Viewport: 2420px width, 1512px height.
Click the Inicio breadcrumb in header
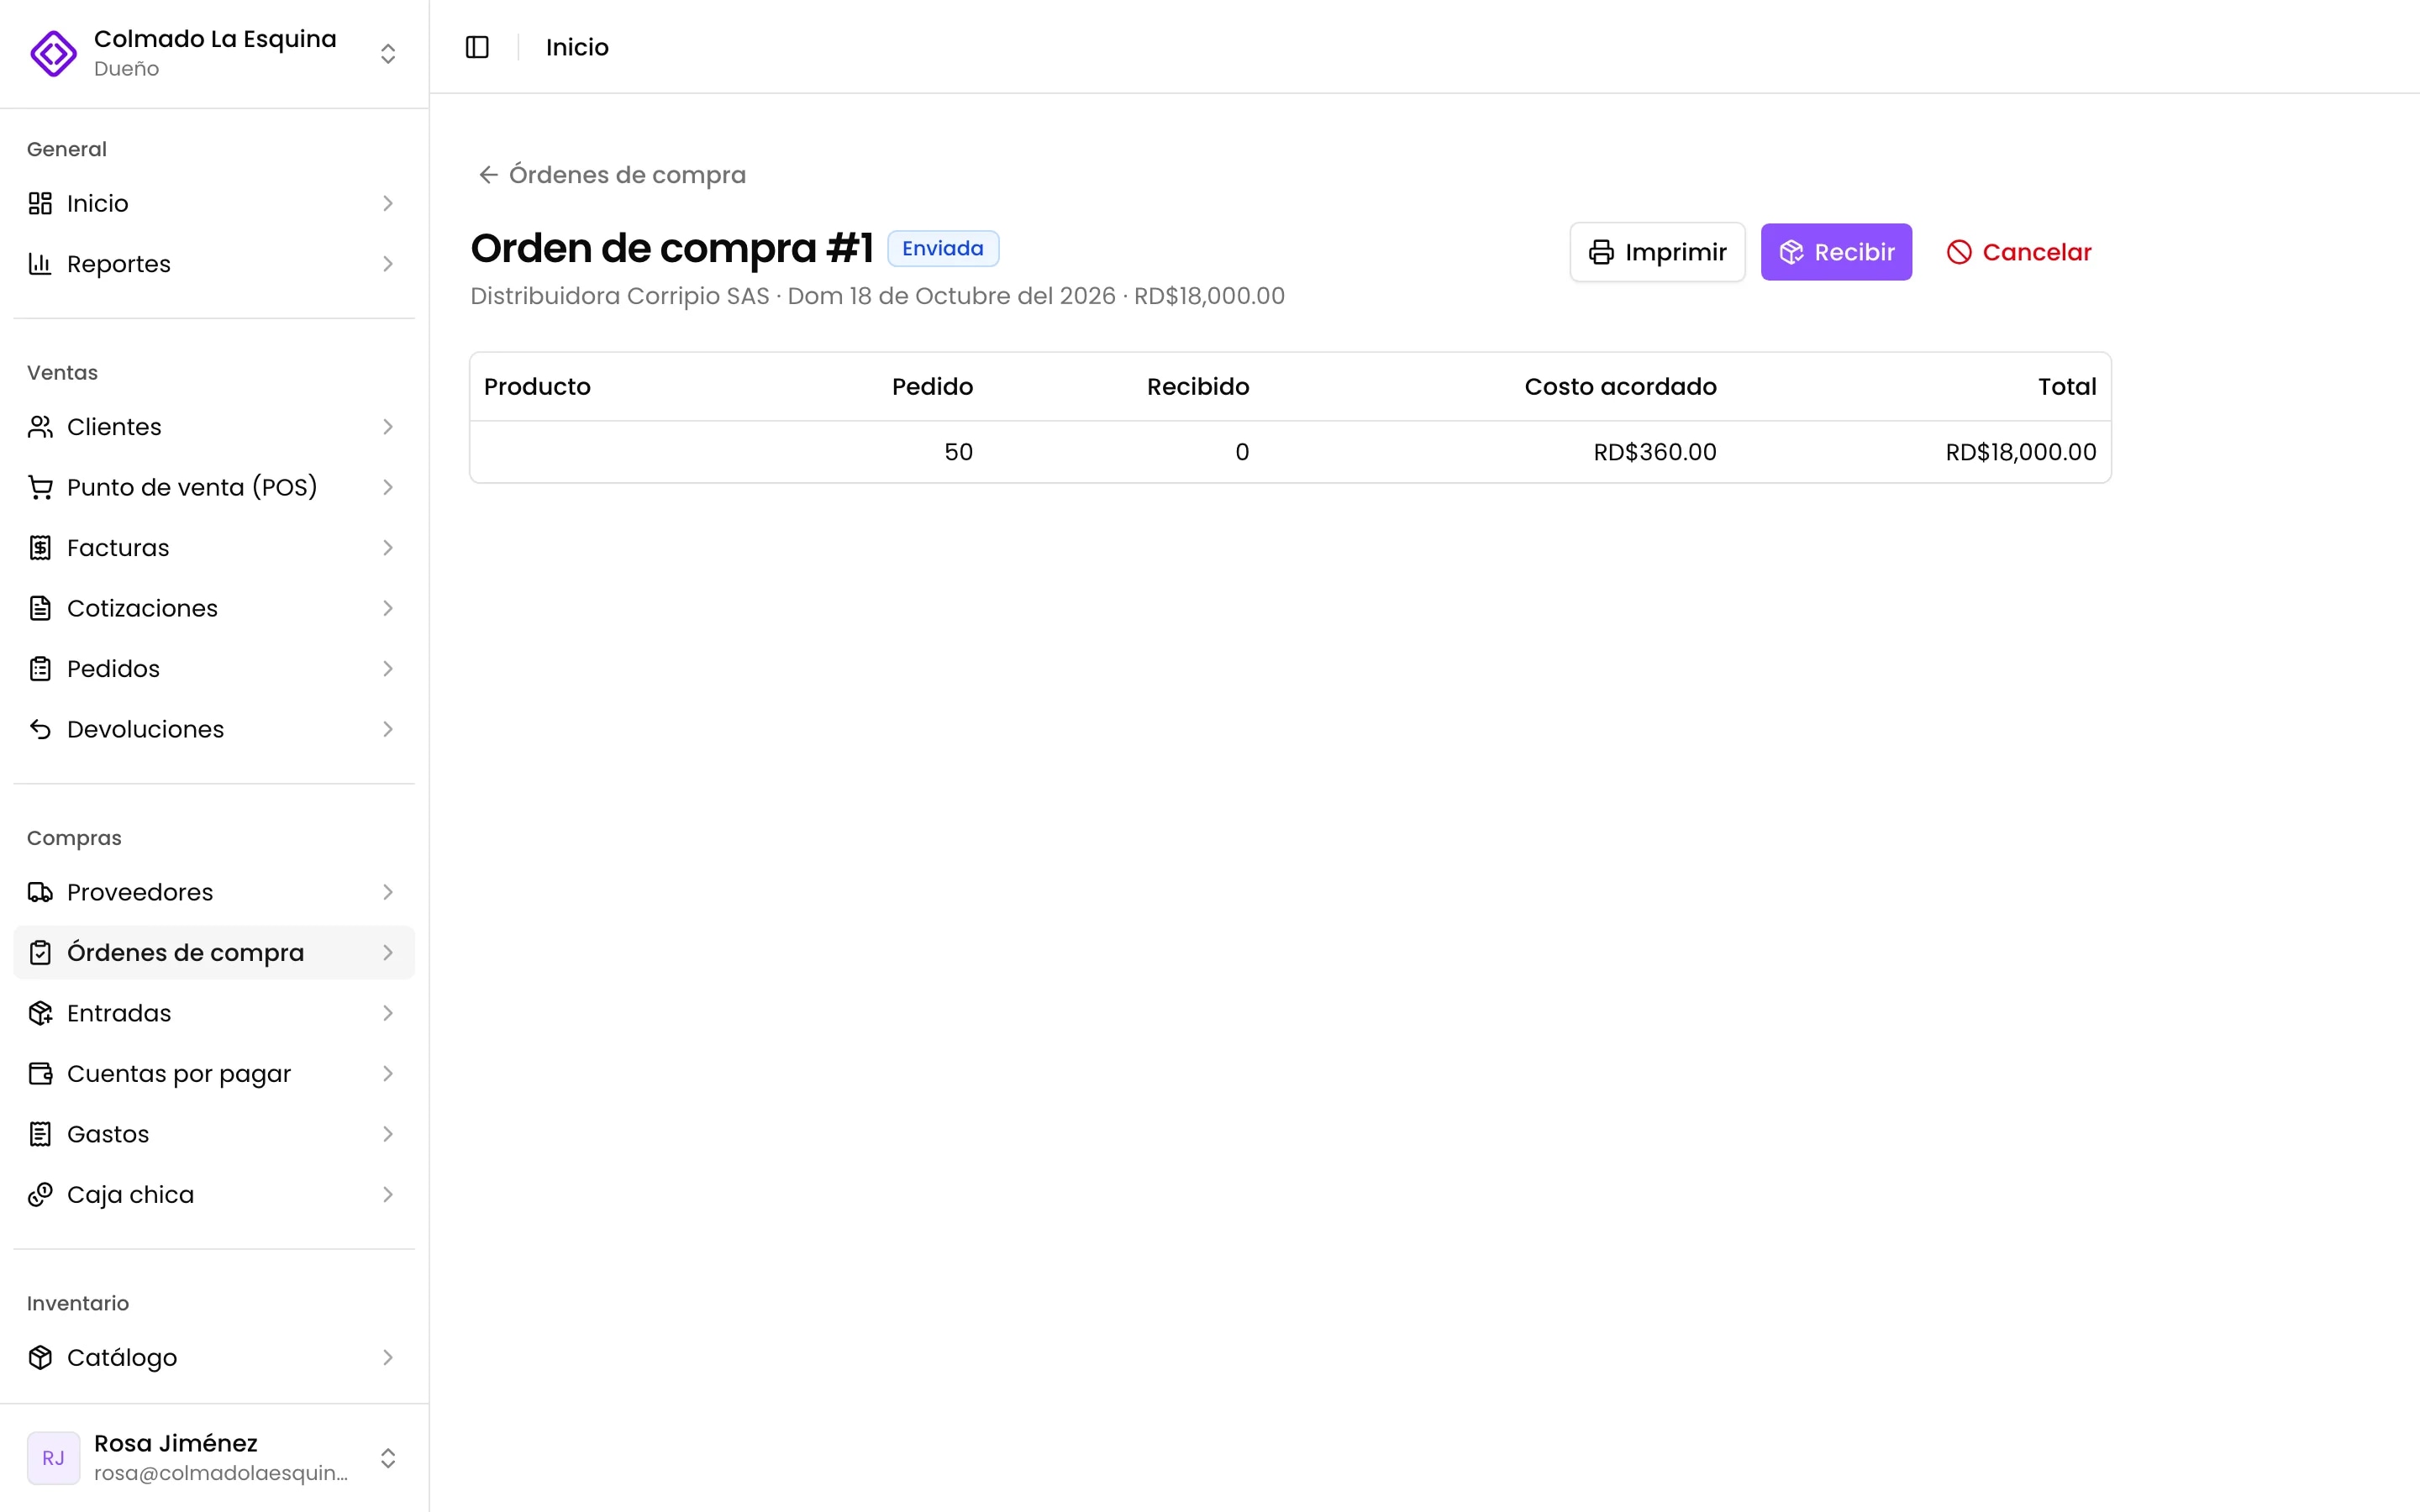[x=577, y=47]
